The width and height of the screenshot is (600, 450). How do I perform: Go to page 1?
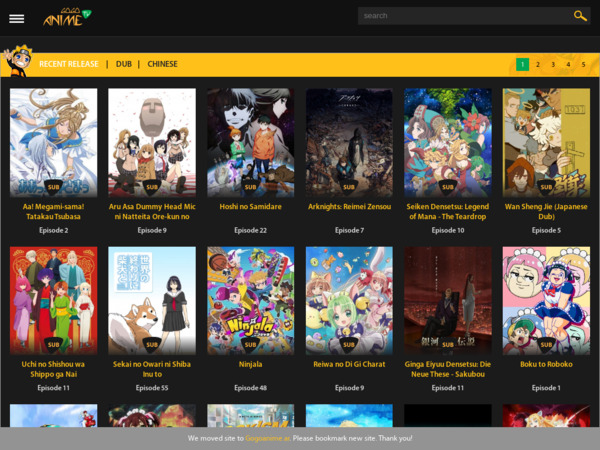pos(522,64)
